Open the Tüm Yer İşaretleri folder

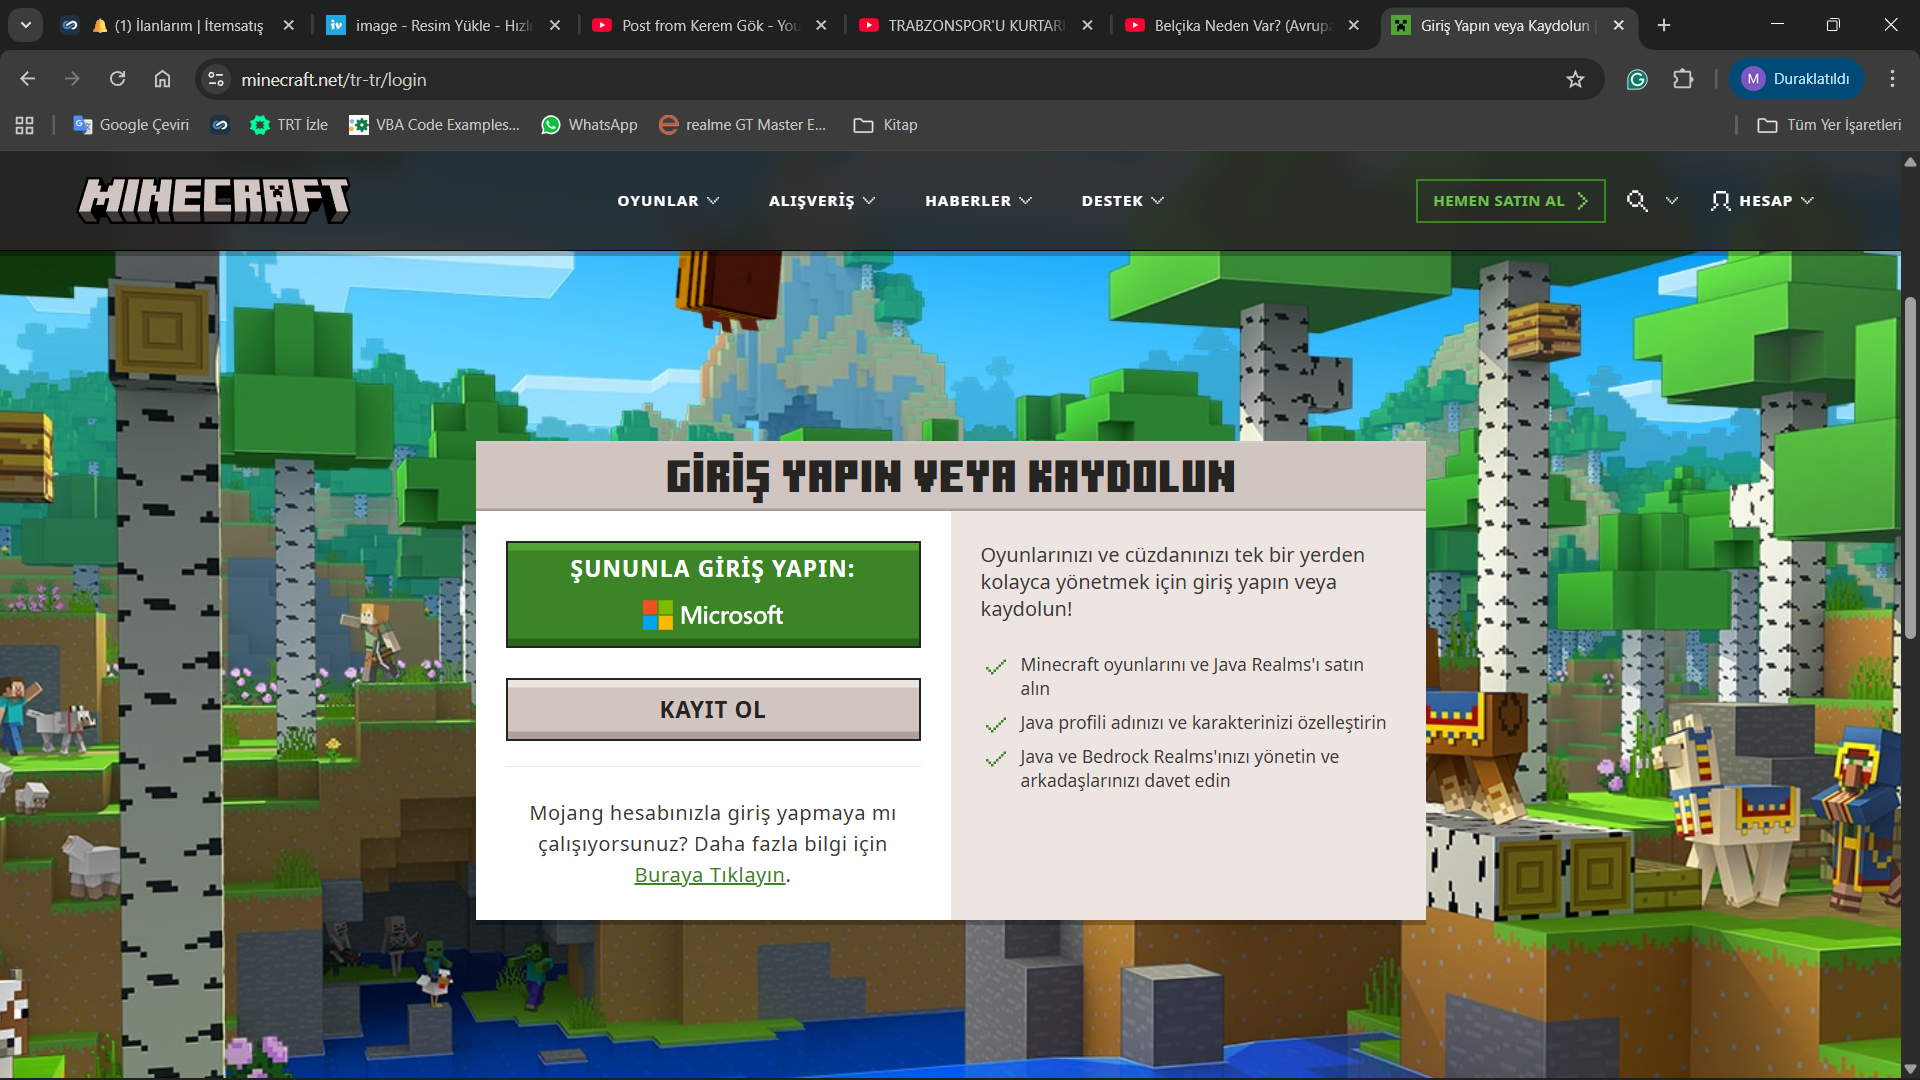tap(1829, 125)
